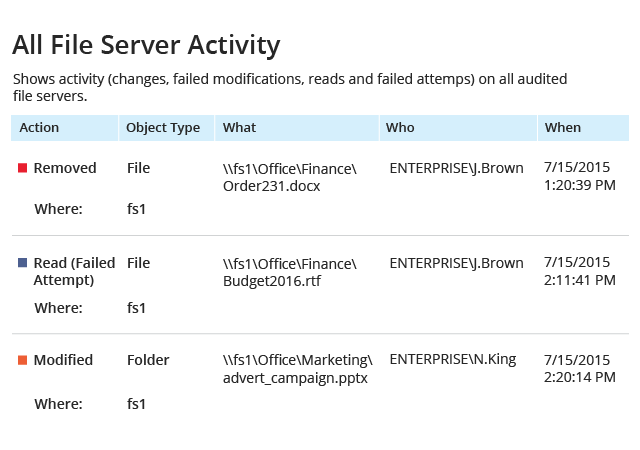Select the What column header

297,128
